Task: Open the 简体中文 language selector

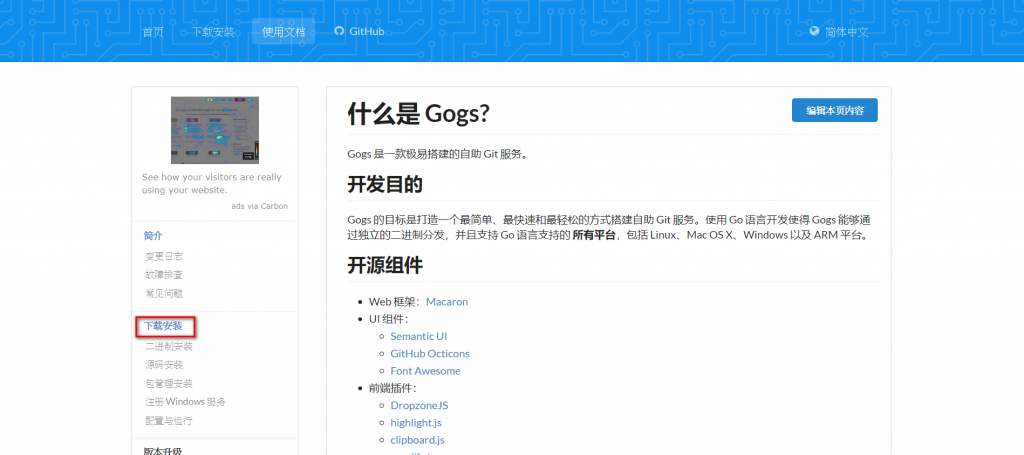Action: (x=846, y=32)
